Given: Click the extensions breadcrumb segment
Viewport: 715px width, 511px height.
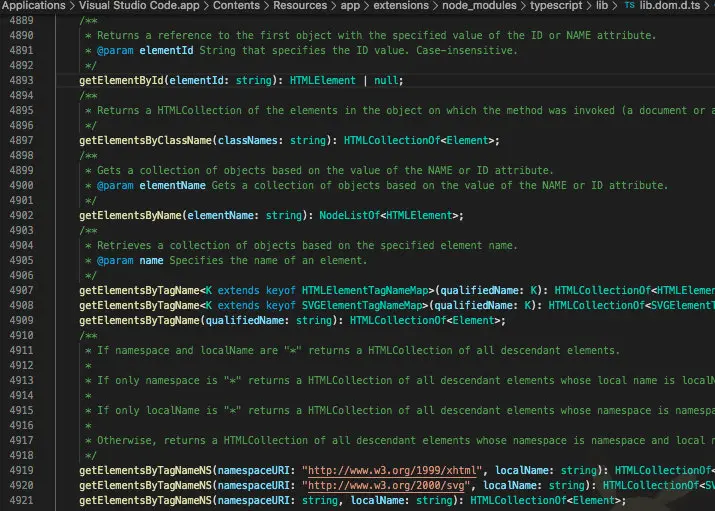Looking at the screenshot, I should [401, 5].
